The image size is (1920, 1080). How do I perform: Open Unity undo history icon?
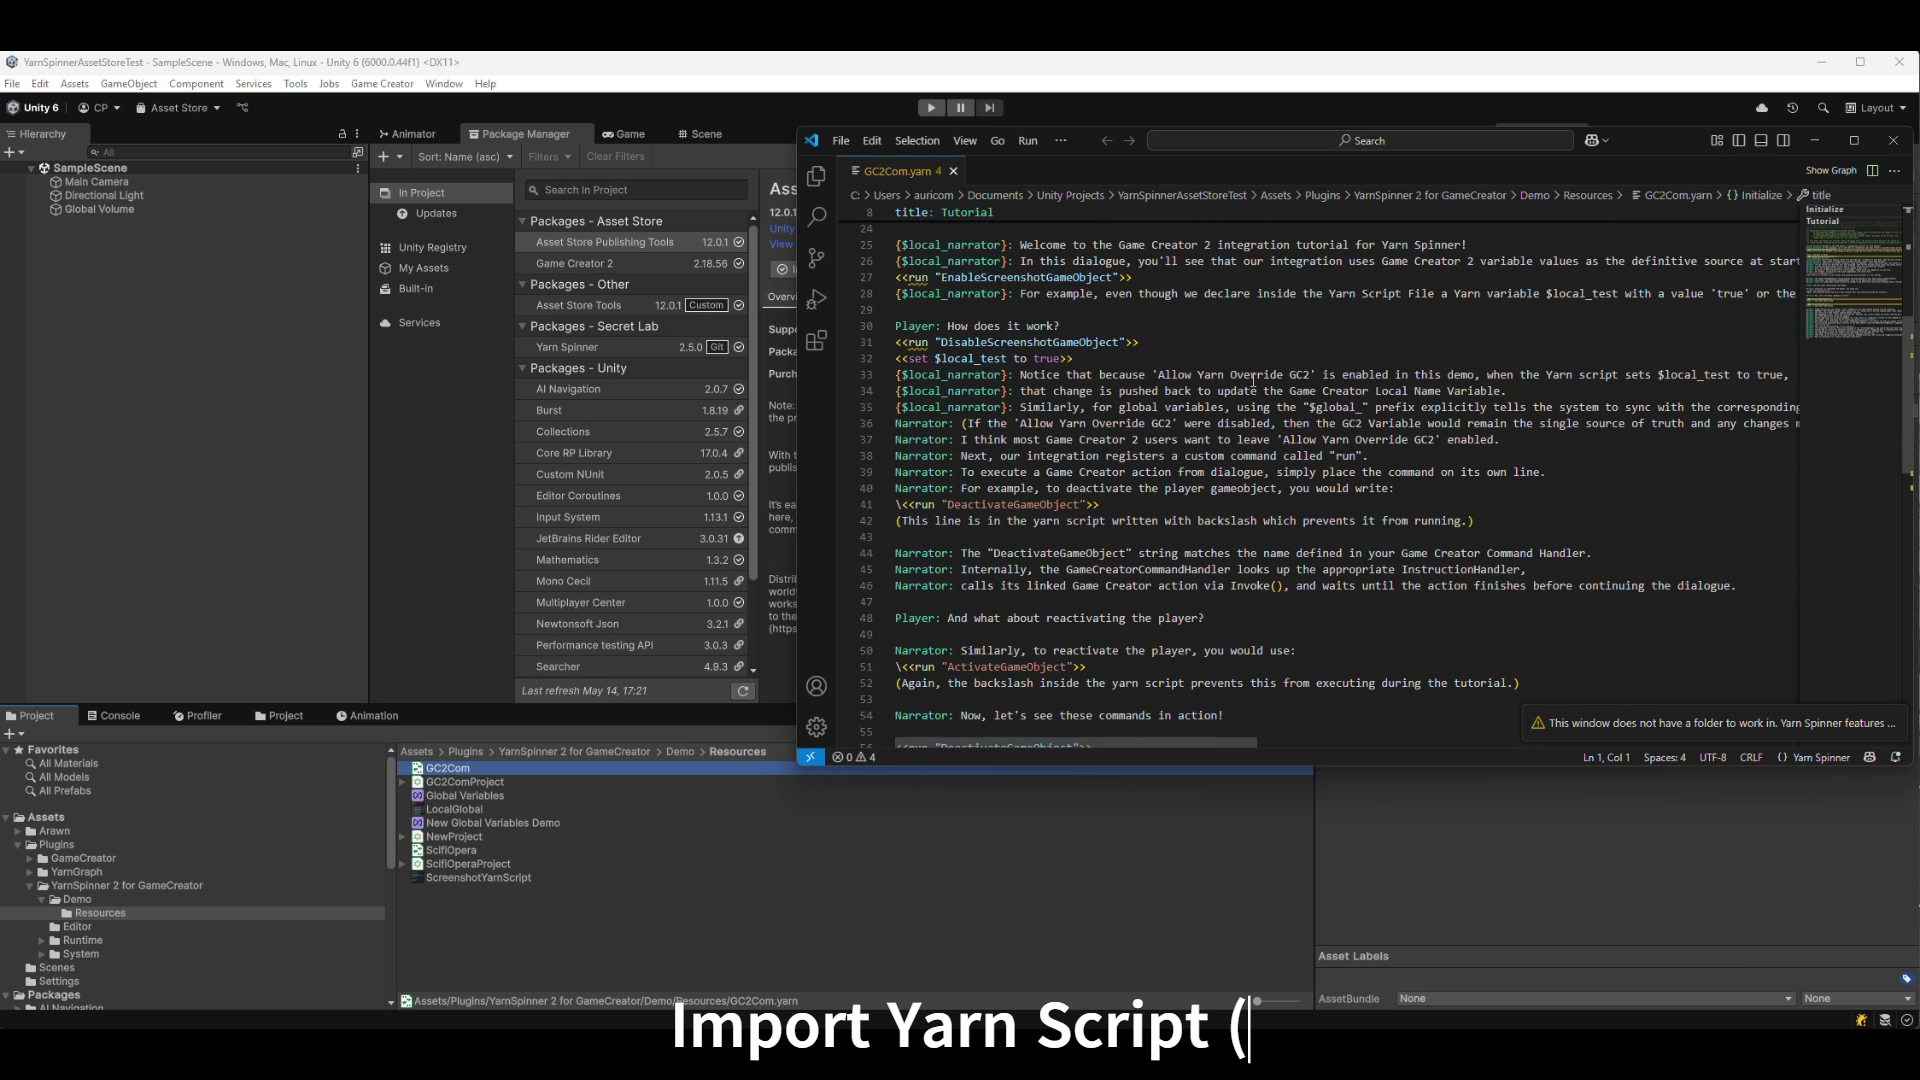tap(1792, 108)
